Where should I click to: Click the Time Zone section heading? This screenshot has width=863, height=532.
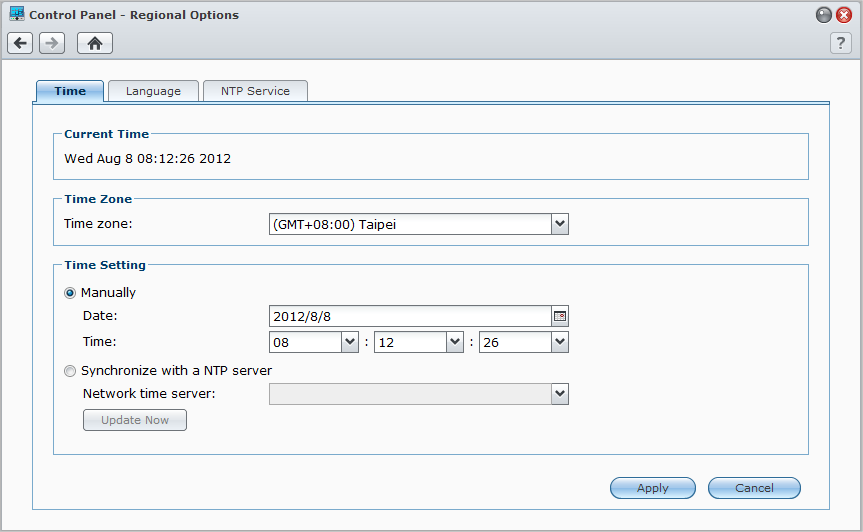coord(98,199)
